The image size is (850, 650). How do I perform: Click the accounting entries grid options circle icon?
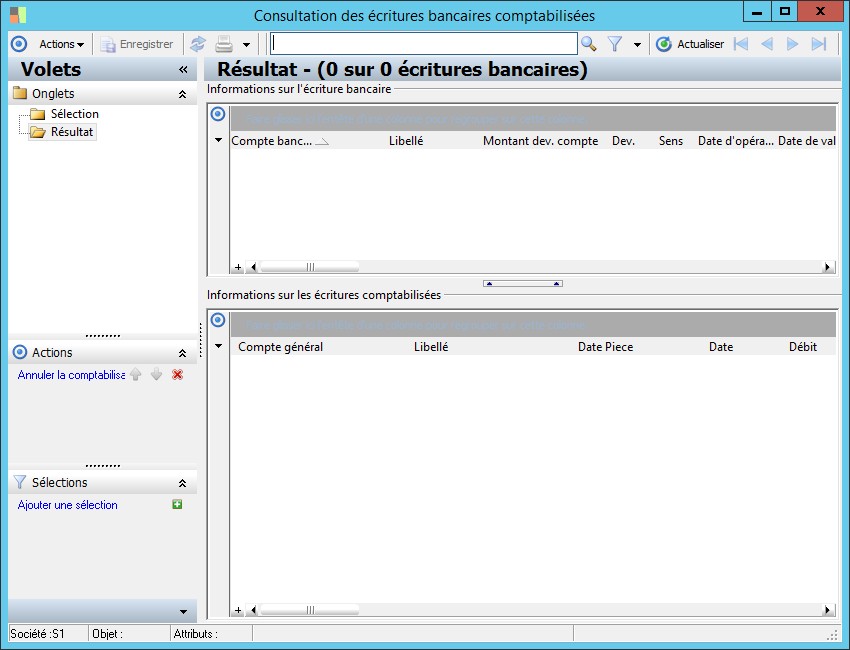[x=218, y=320]
